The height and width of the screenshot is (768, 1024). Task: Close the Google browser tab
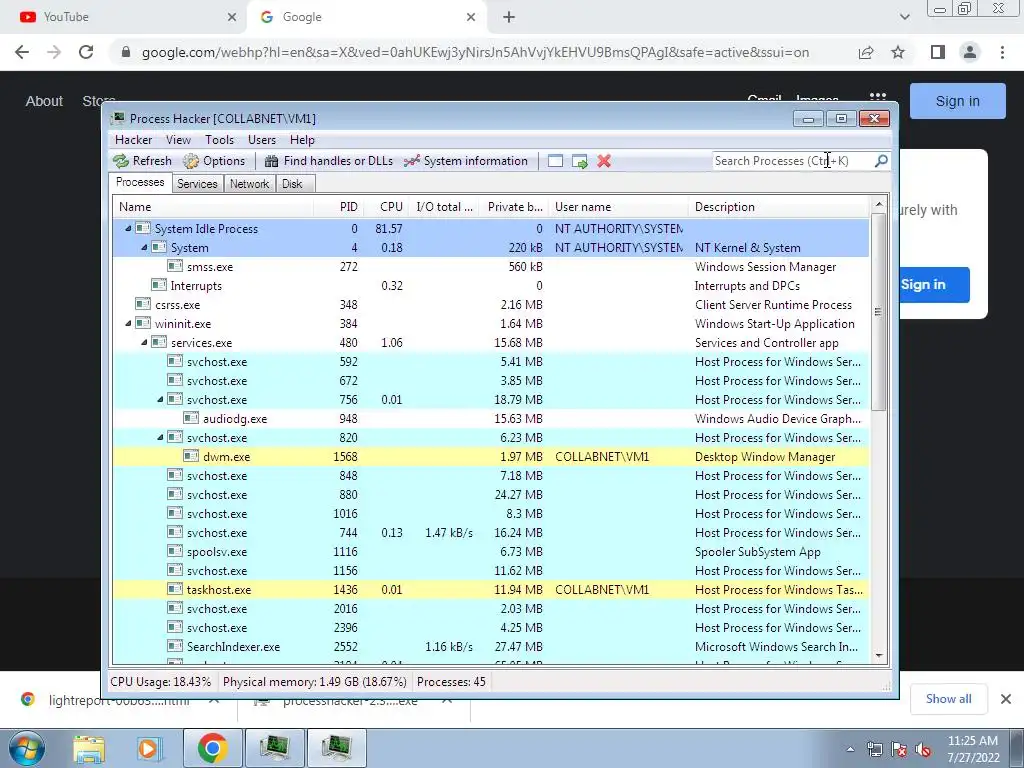(471, 17)
